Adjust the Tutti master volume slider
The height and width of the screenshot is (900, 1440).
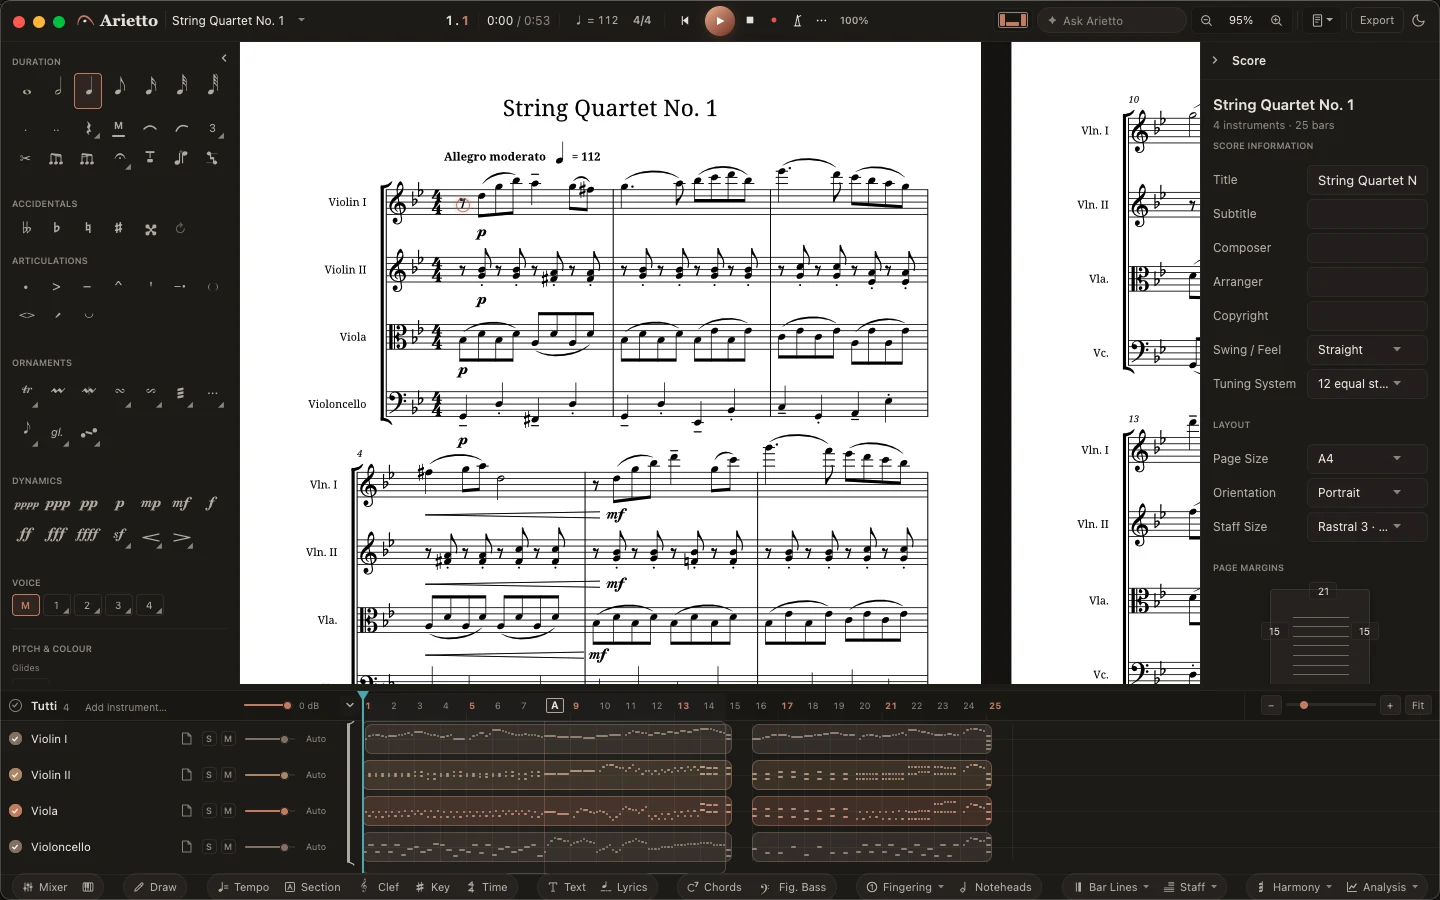coord(267,706)
